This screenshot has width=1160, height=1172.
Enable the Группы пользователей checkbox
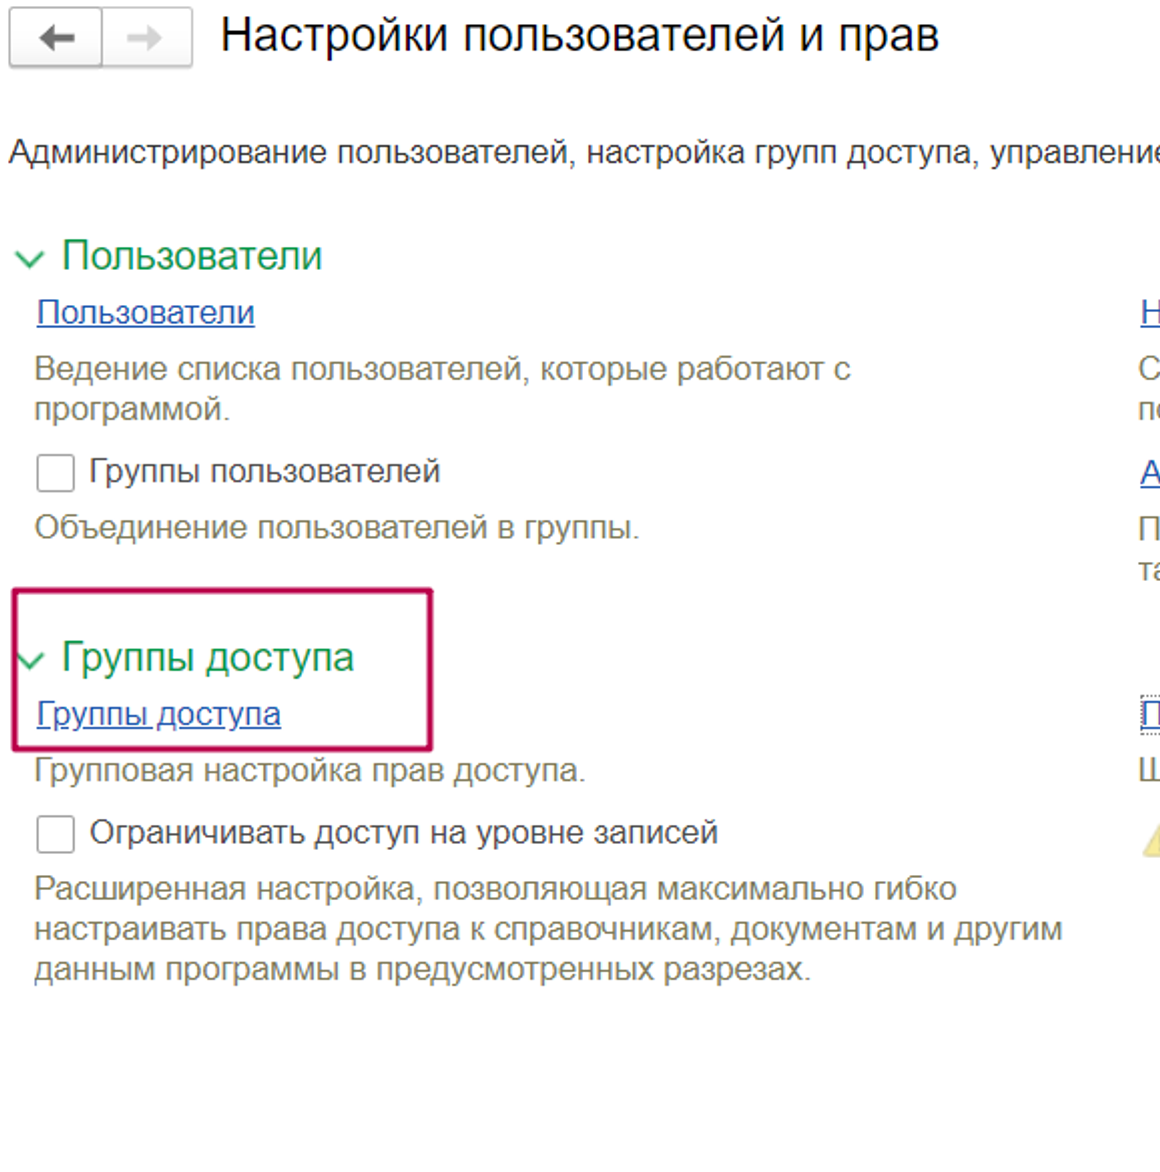(x=55, y=472)
